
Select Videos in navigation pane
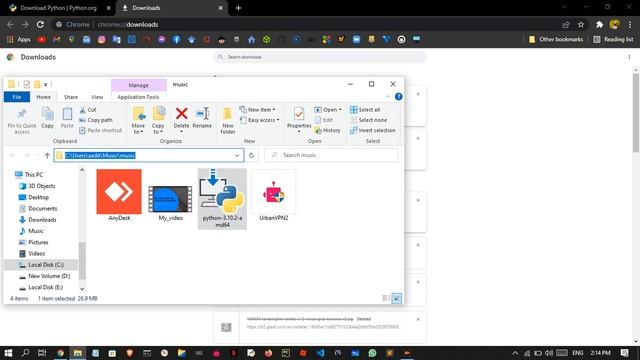(x=32, y=253)
